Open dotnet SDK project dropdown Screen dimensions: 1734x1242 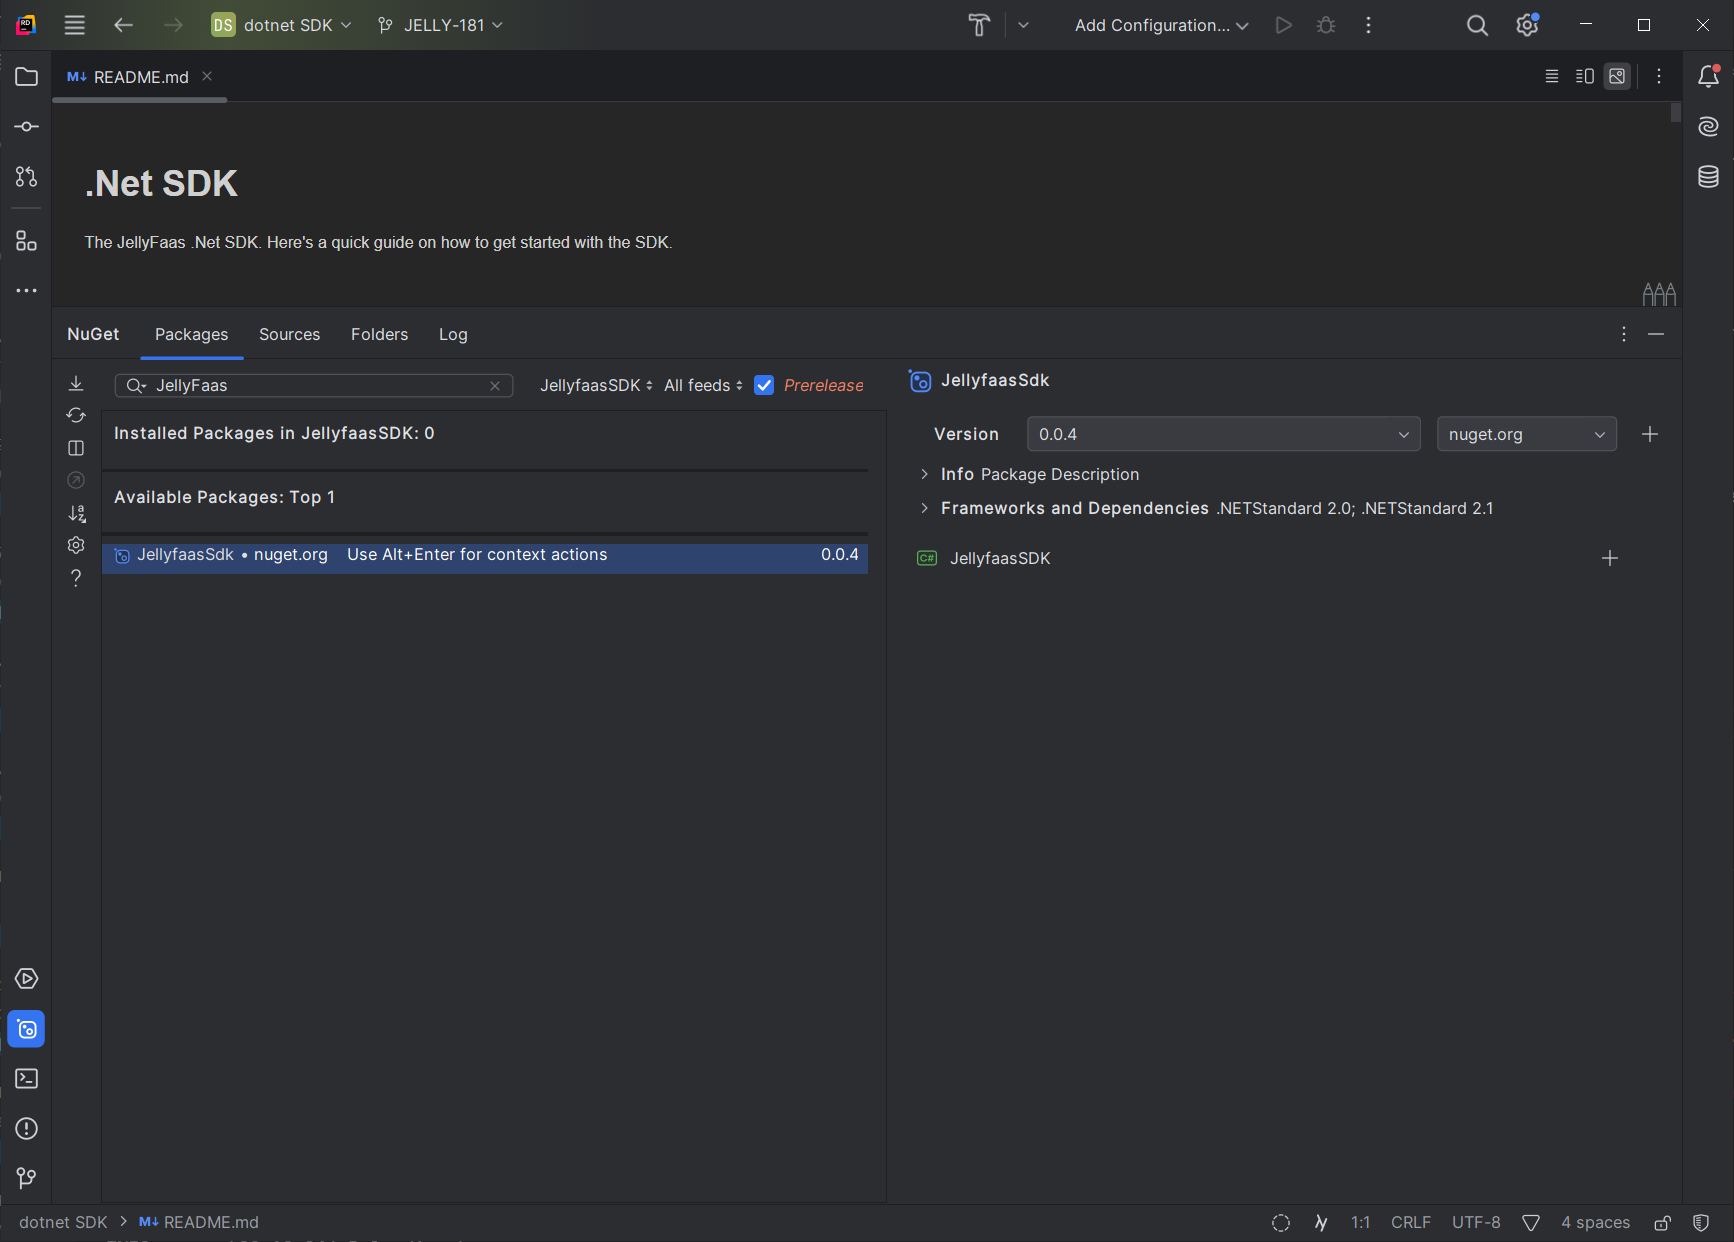coord(282,25)
